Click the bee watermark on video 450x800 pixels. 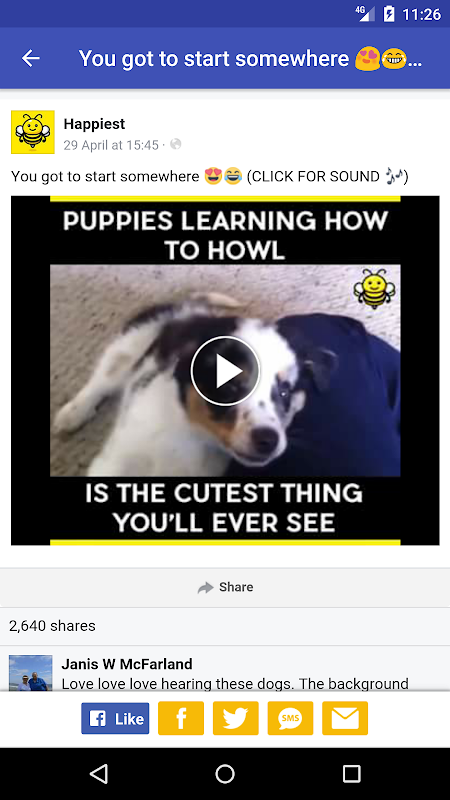374,288
